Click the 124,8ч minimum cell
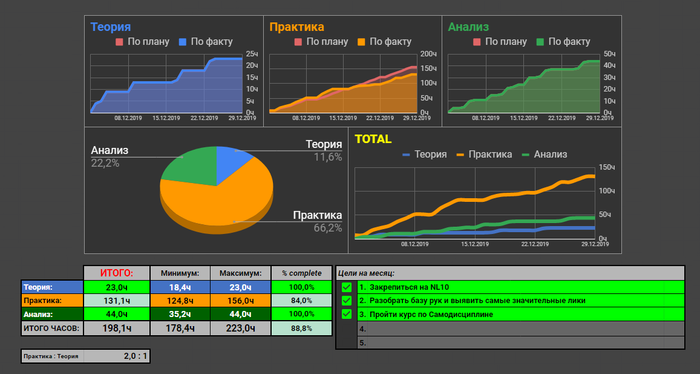Screen dimensions: 700x374 [x=180, y=300]
